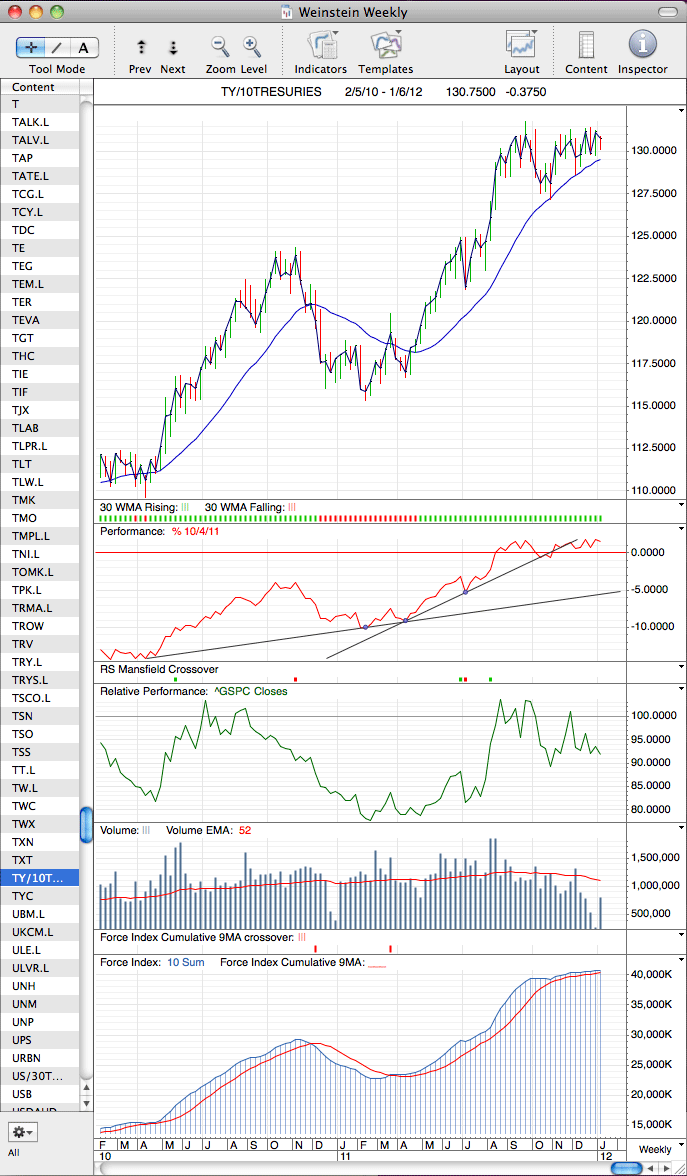Select symbol TSN in the list

(40, 716)
